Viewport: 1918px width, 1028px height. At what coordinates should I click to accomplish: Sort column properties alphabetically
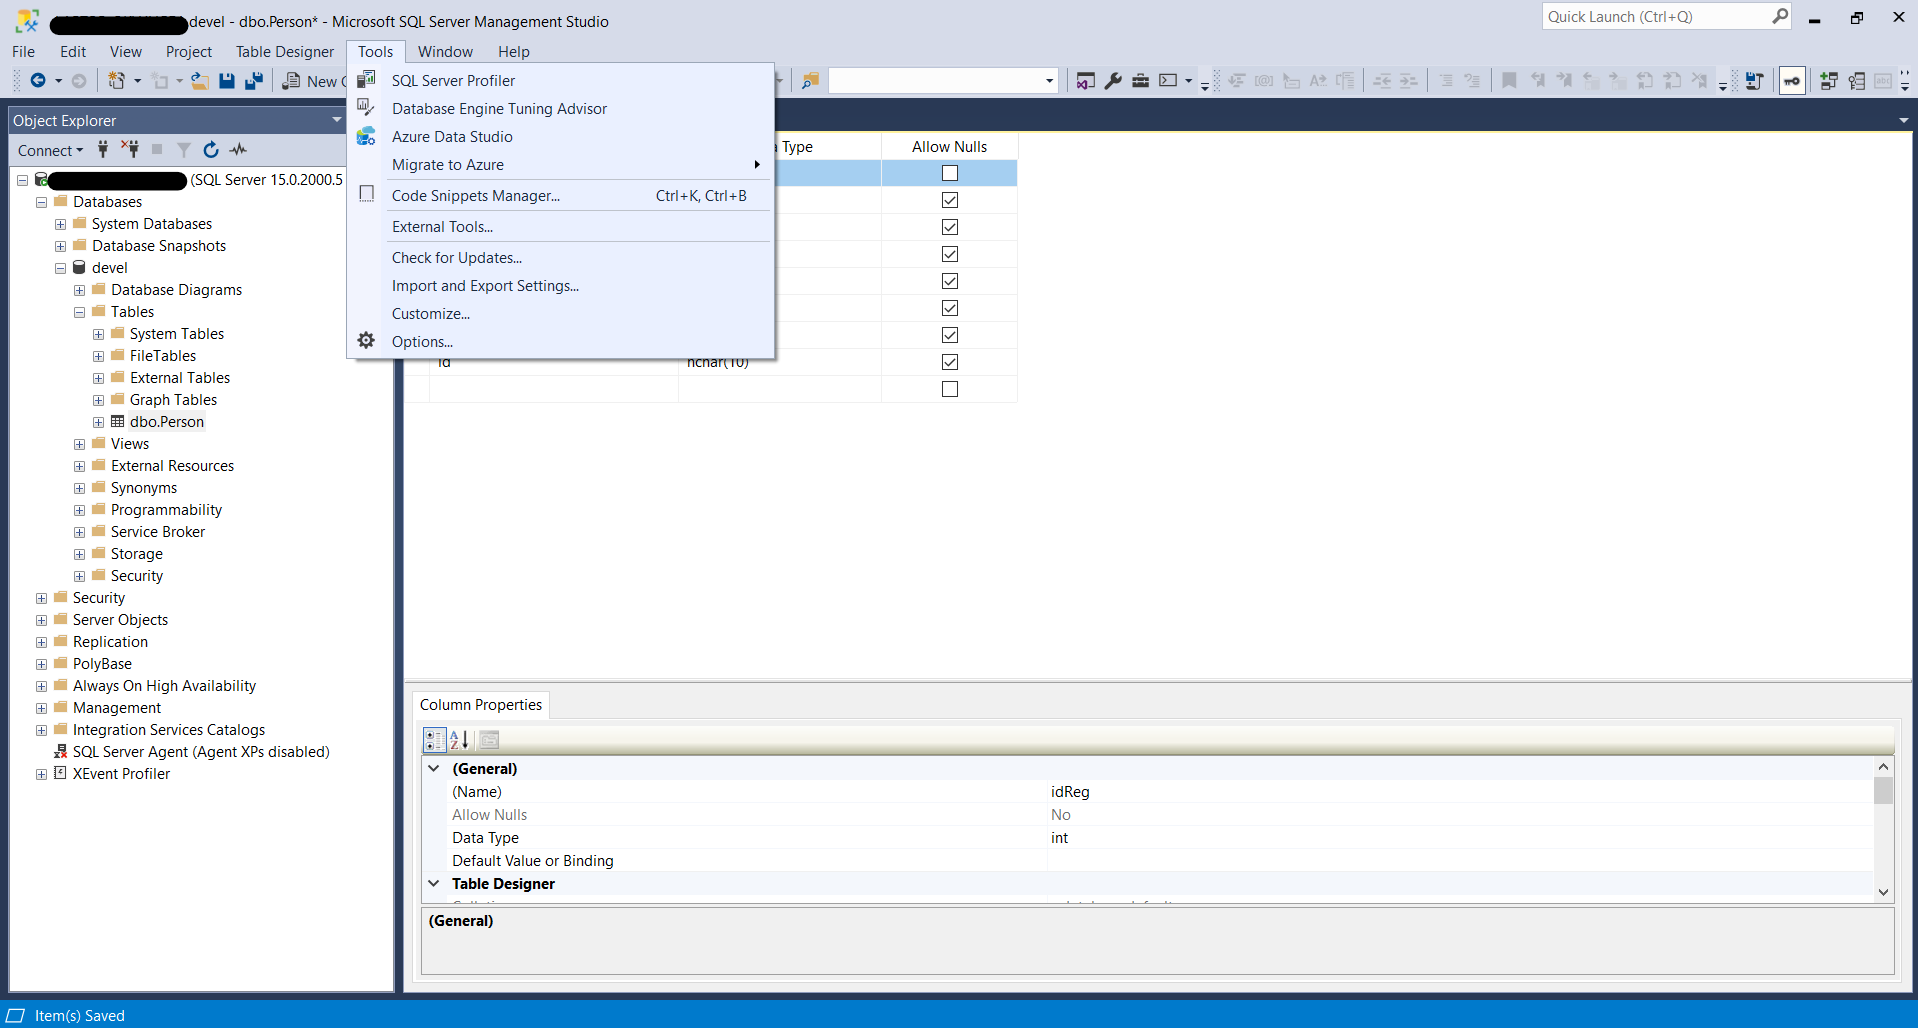459,740
